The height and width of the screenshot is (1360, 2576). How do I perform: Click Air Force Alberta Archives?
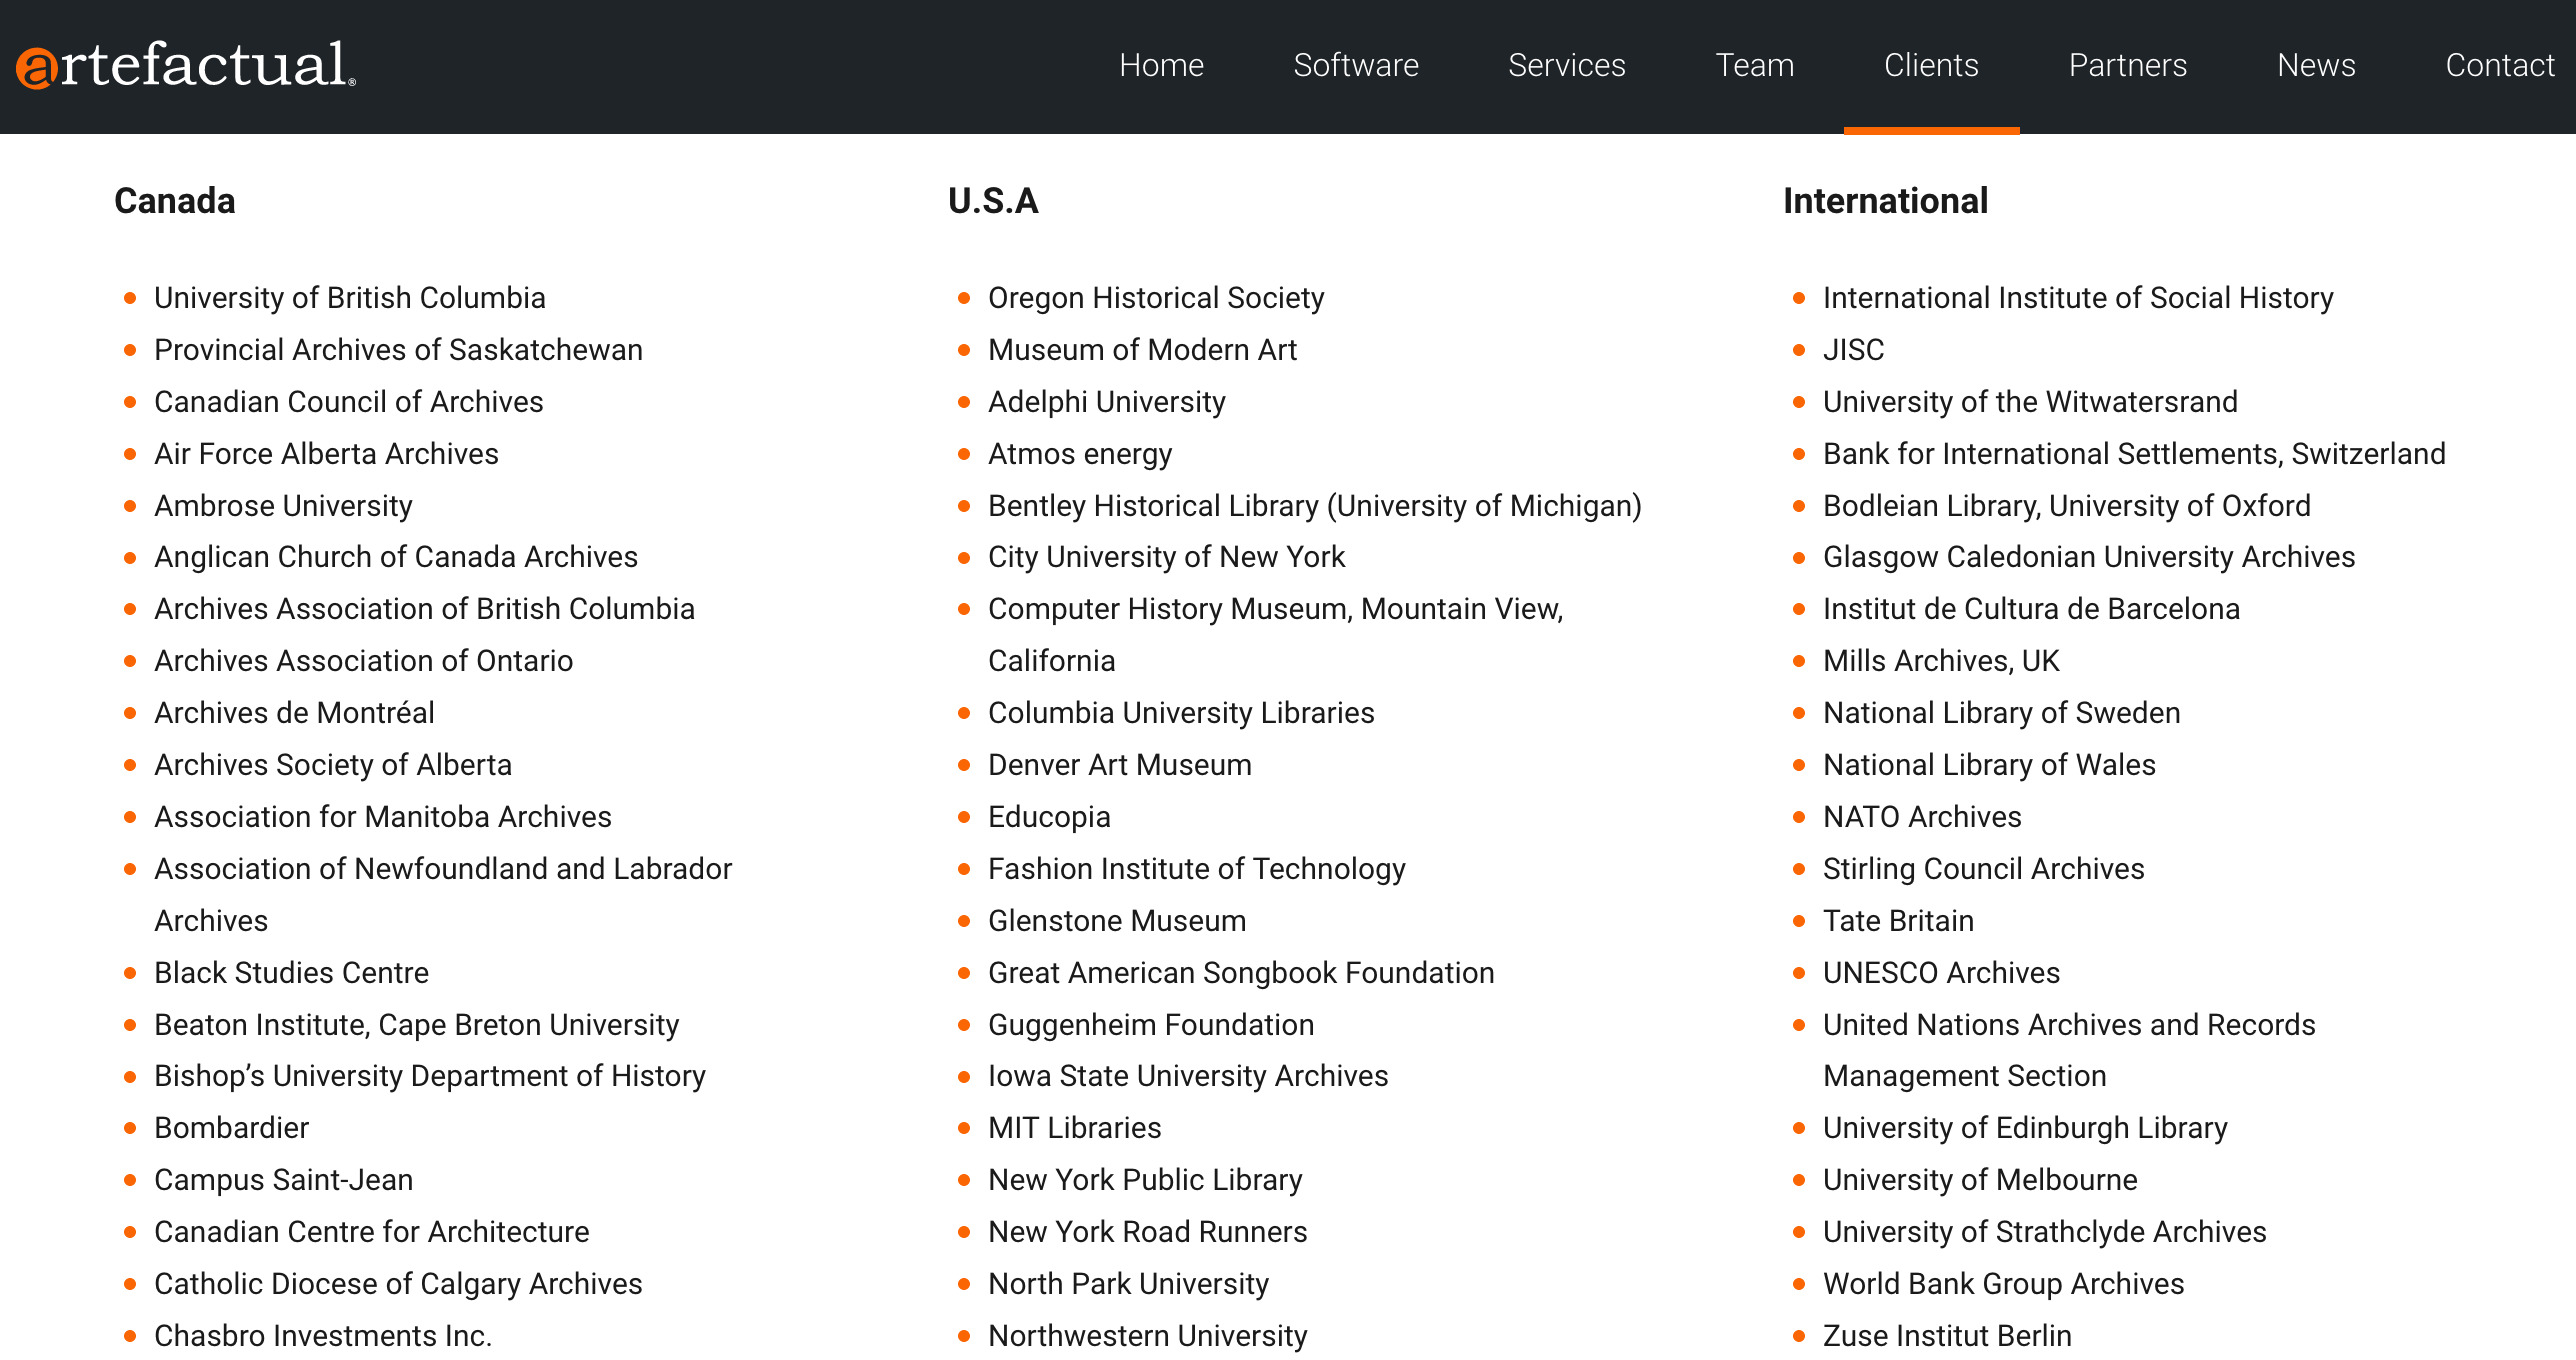click(x=326, y=454)
